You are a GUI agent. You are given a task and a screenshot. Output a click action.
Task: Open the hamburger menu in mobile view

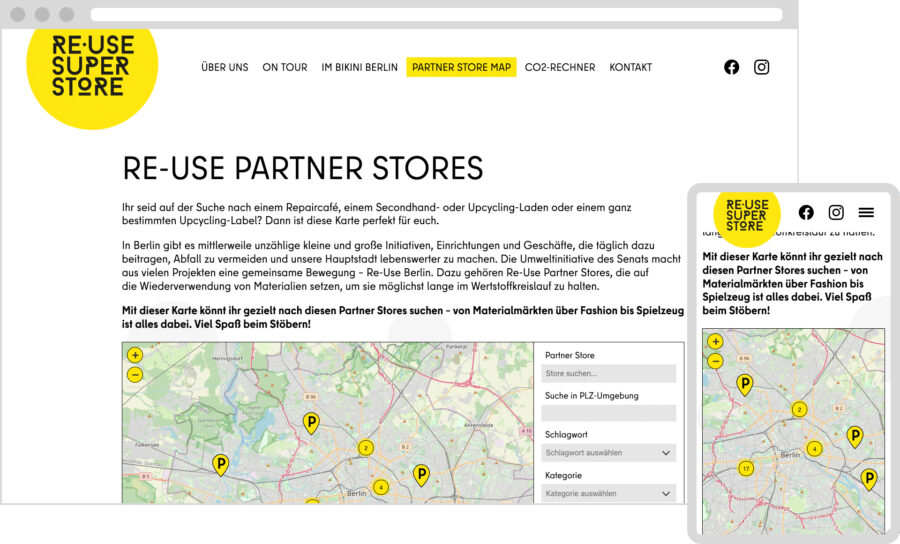(x=866, y=212)
